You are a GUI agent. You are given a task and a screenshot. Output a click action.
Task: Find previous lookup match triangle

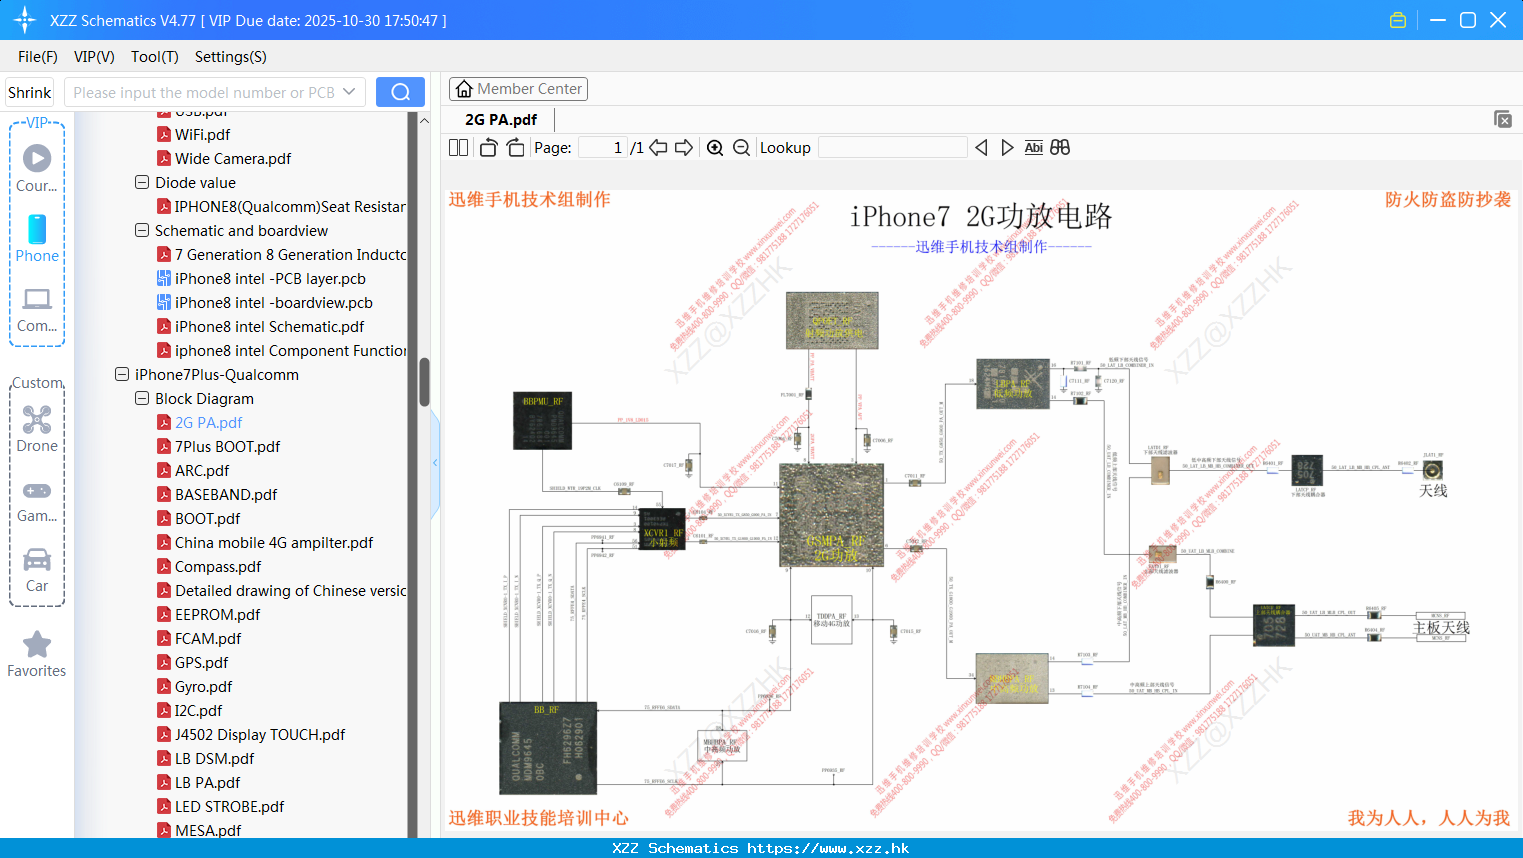[x=981, y=147]
